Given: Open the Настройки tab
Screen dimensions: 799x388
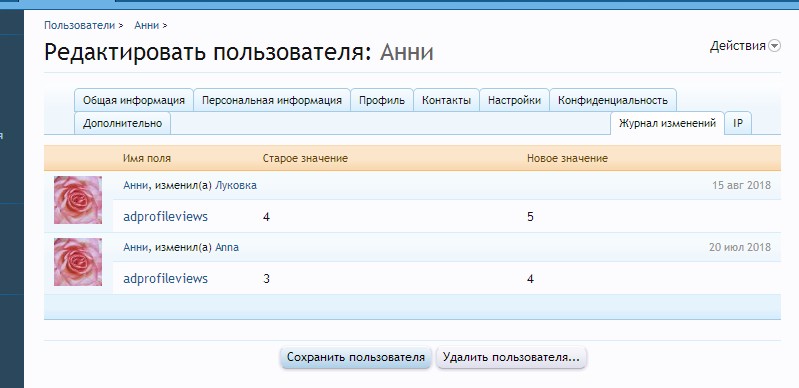Looking at the screenshot, I should (x=514, y=100).
